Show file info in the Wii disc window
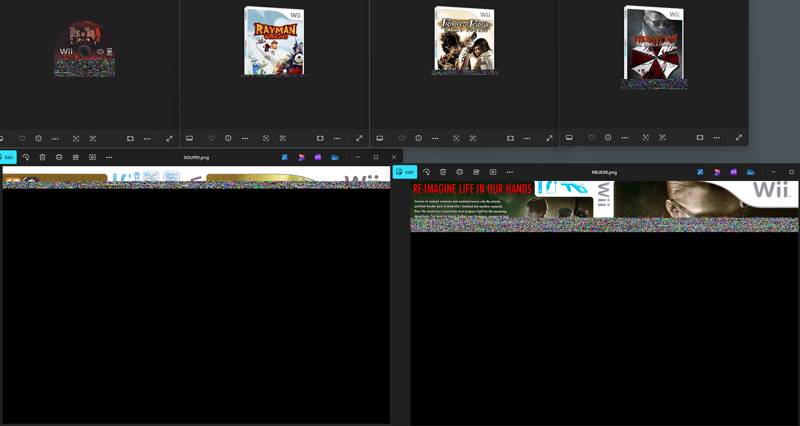This screenshot has width=800, height=426. click(x=38, y=138)
